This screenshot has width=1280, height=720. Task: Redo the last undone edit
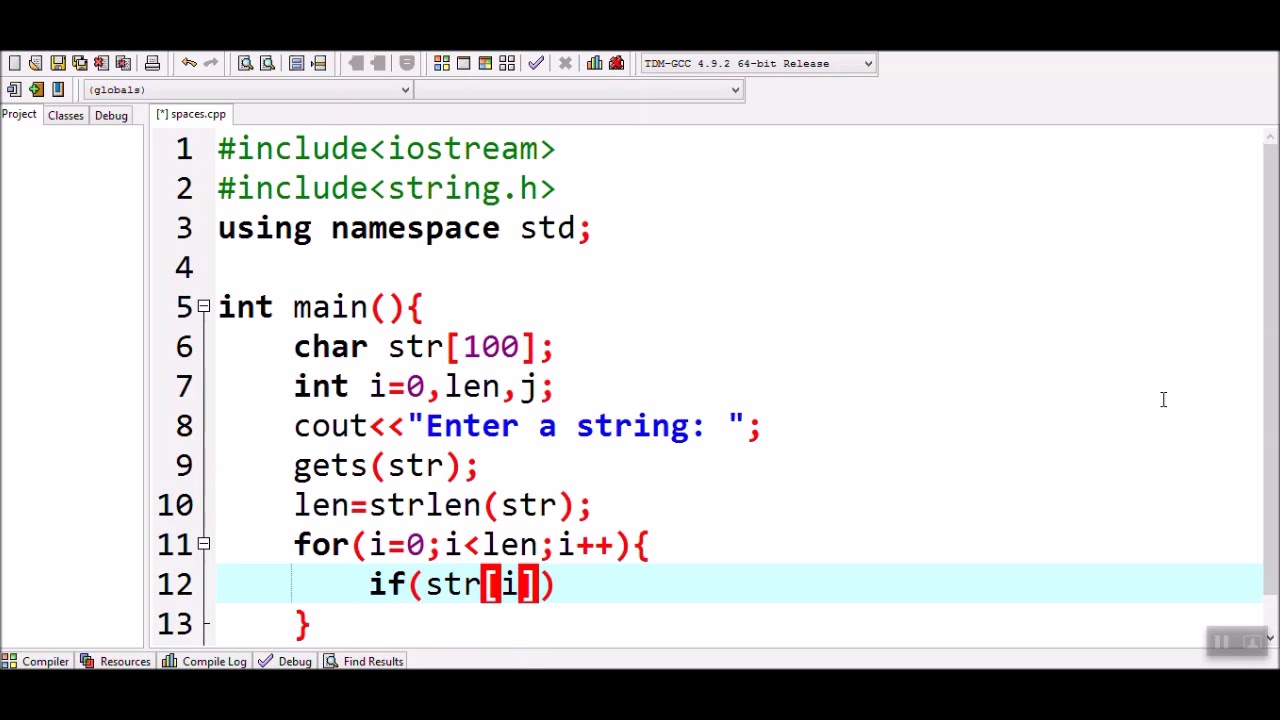pos(210,63)
